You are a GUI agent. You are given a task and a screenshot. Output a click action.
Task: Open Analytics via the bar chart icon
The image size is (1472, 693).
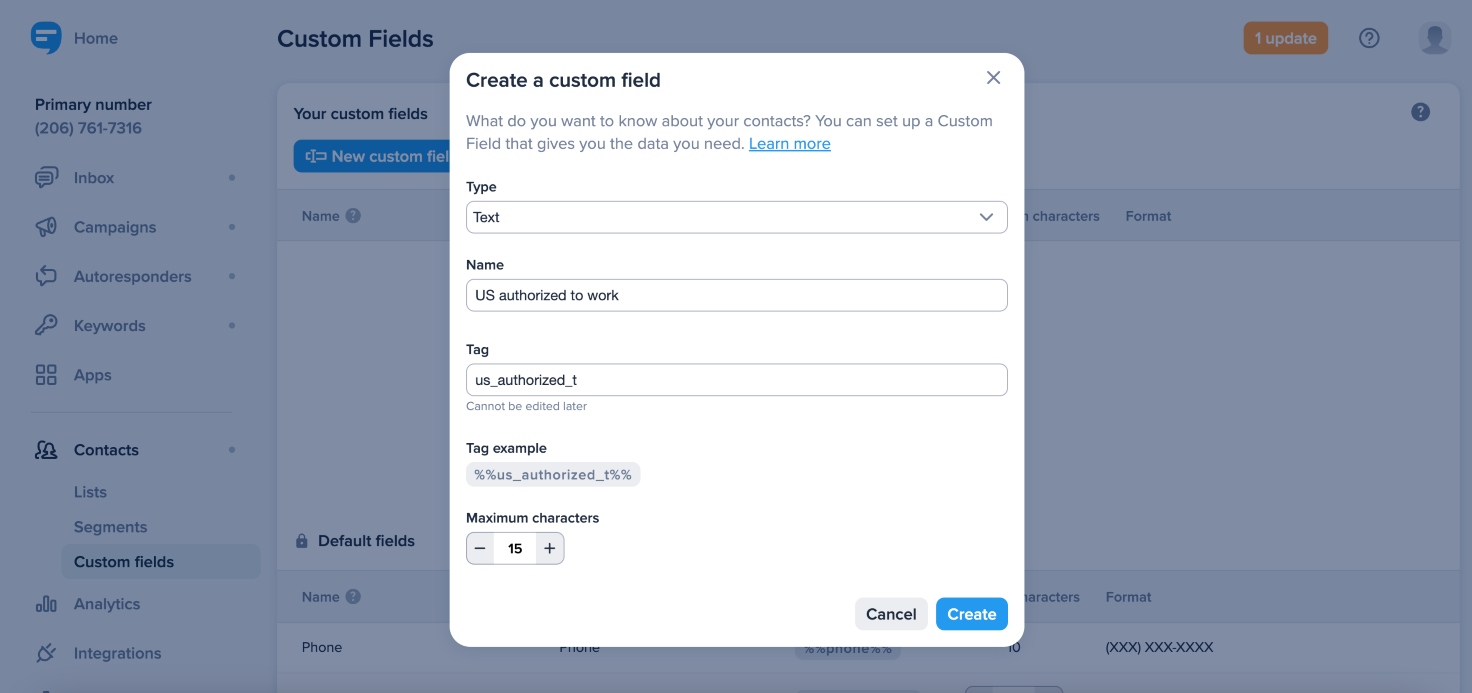click(x=45, y=604)
